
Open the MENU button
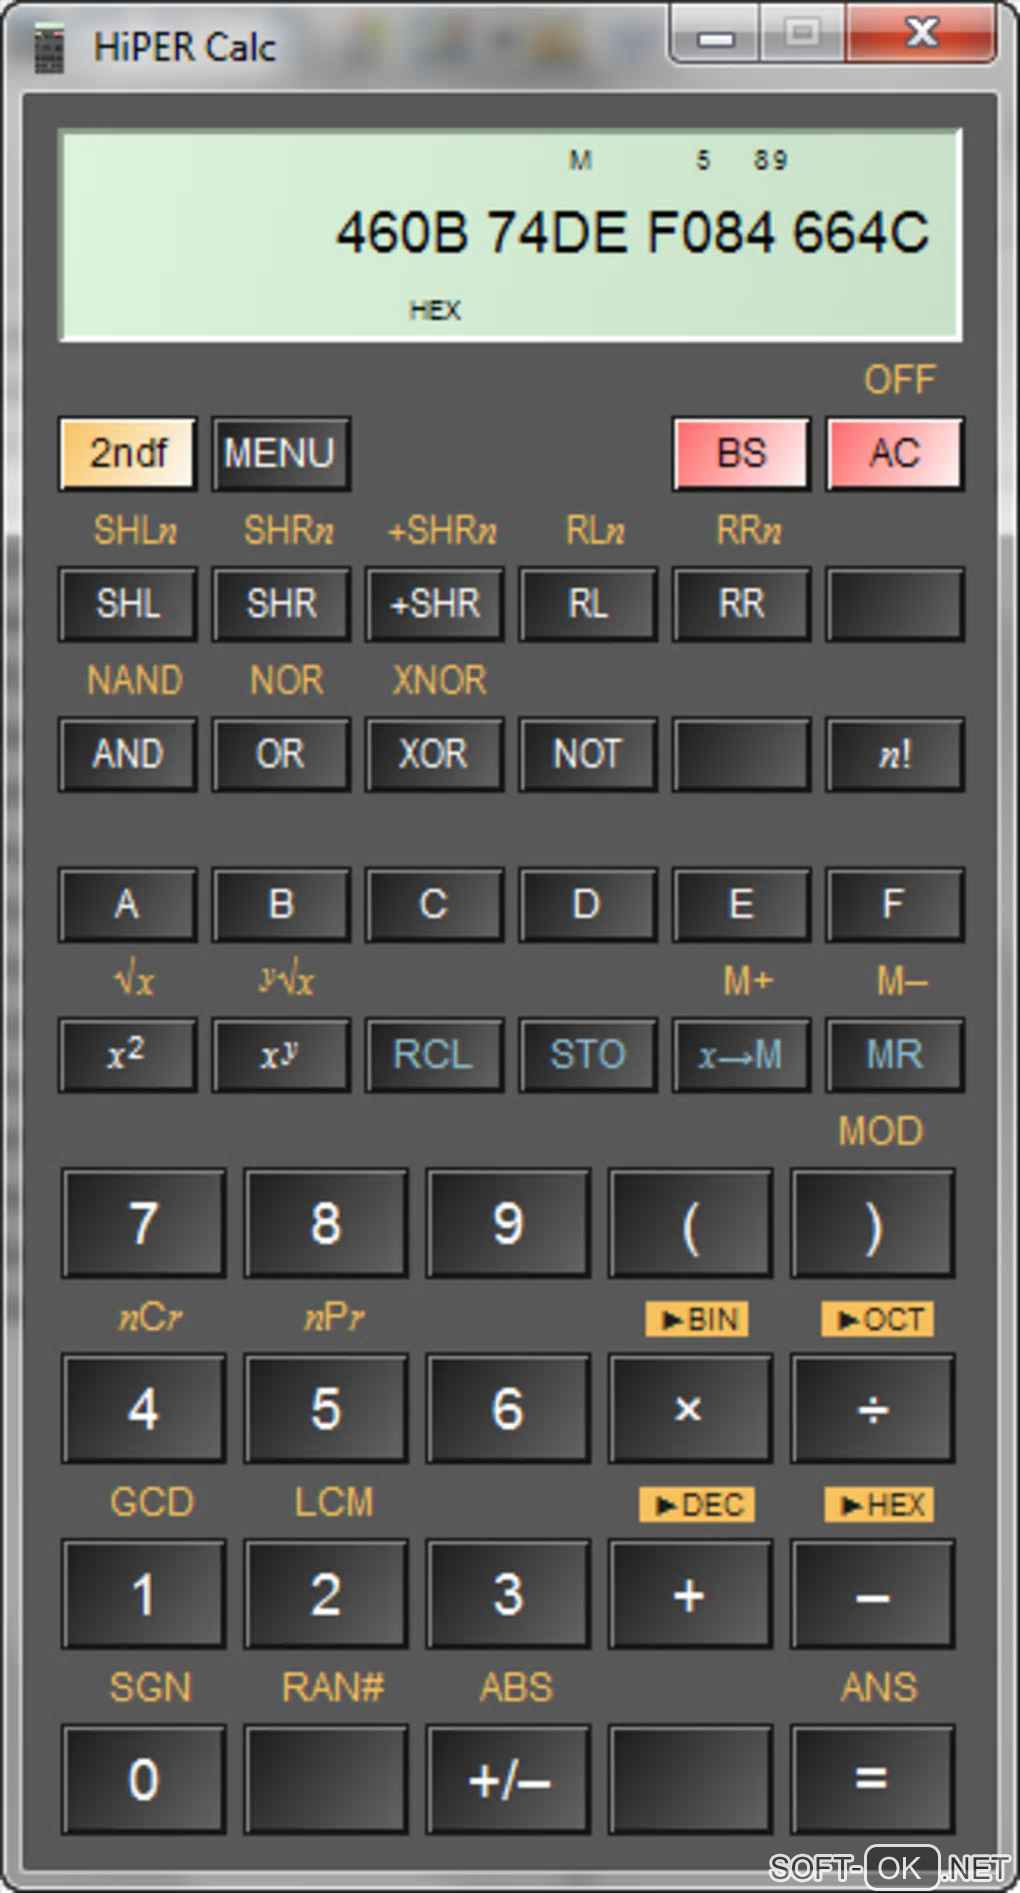280,453
